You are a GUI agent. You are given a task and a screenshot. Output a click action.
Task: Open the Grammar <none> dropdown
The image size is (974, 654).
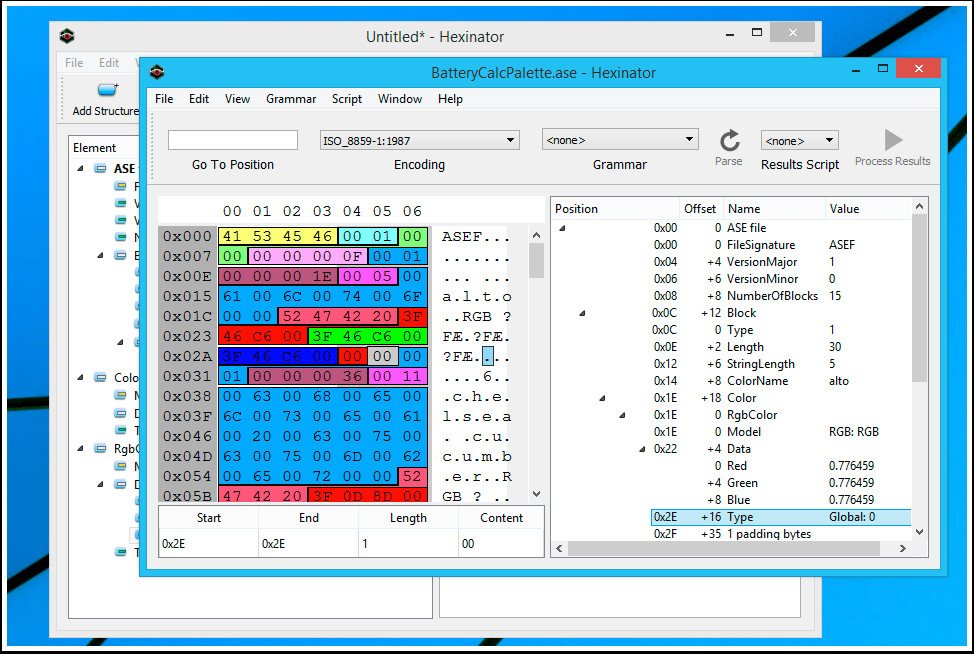pyautogui.click(x=620, y=140)
